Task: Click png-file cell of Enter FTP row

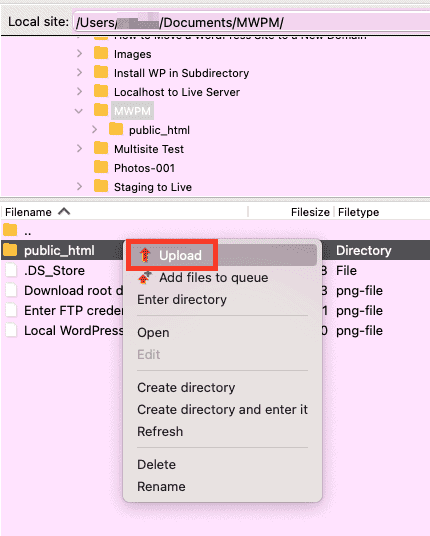Action: 359,310
